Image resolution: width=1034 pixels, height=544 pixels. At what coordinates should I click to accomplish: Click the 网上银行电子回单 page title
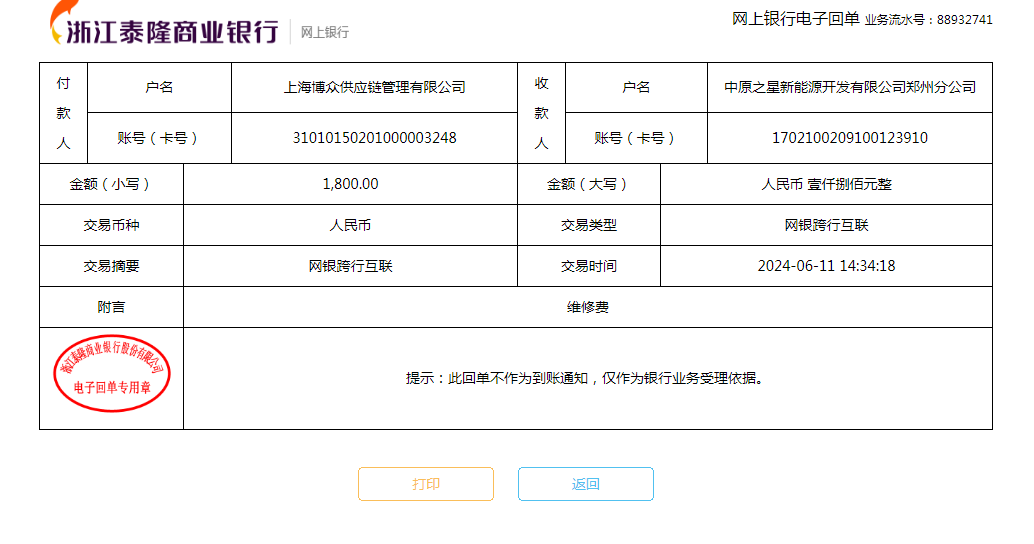795,18
